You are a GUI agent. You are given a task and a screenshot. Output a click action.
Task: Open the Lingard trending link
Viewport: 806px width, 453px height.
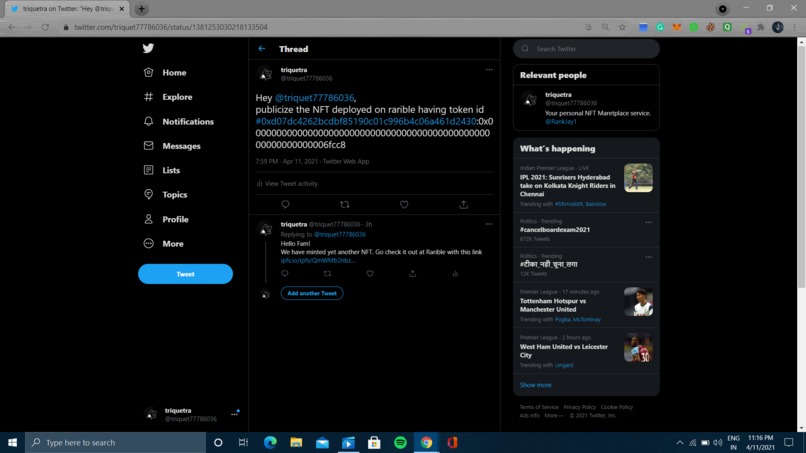coord(564,366)
